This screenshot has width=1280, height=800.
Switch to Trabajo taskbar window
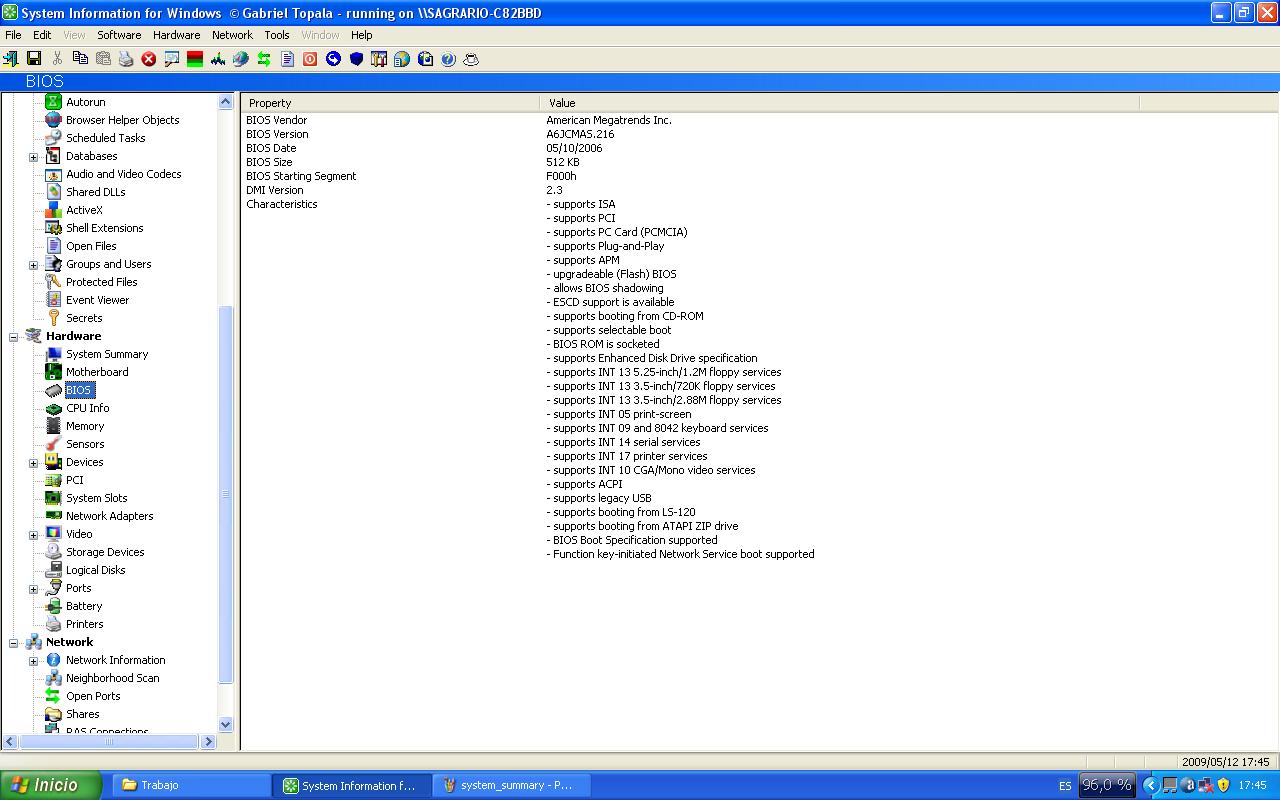point(191,785)
